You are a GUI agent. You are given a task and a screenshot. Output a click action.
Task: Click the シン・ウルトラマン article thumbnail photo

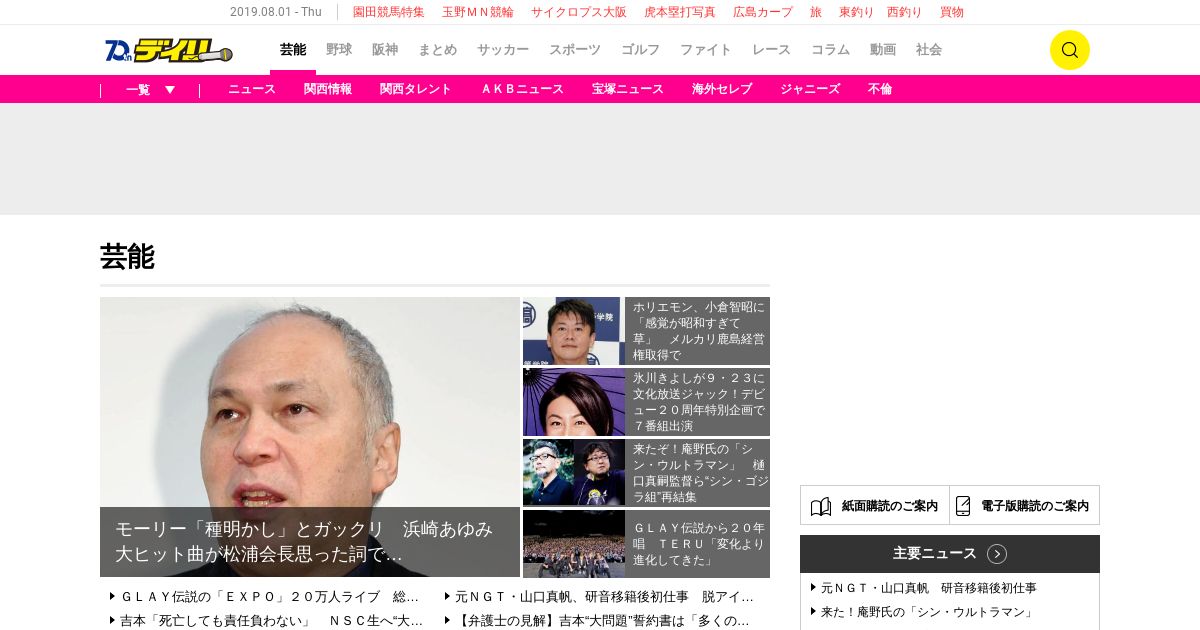pos(573,473)
